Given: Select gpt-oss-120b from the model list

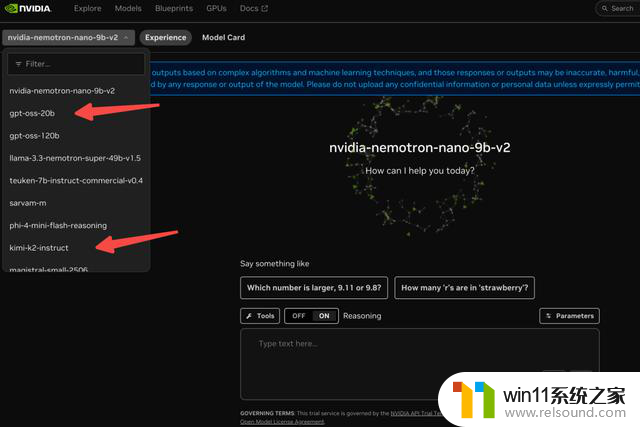Looking at the screenshot, I should point(76,136).
